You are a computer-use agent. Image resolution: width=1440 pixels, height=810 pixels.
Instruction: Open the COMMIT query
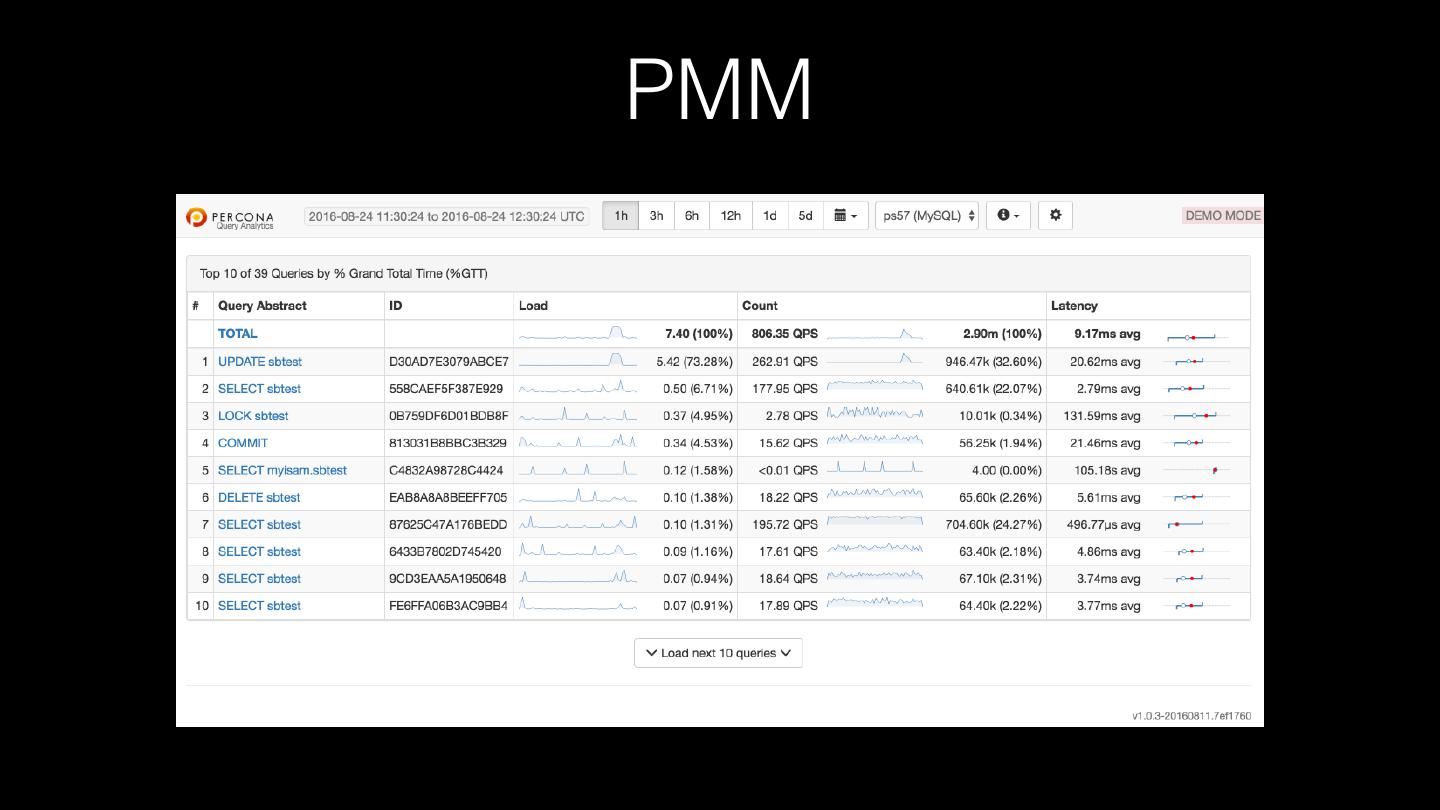pos(243,442)
